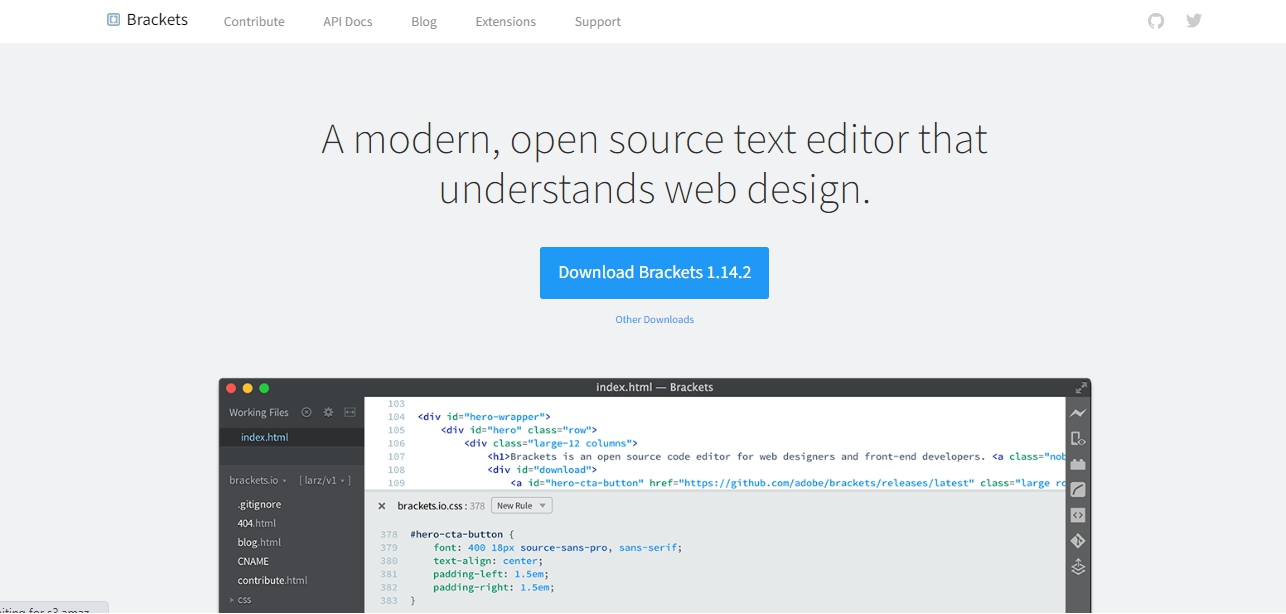Close the brackets.io.css inline editor
Screen dimensions: 1286x614
coord(382,506)
